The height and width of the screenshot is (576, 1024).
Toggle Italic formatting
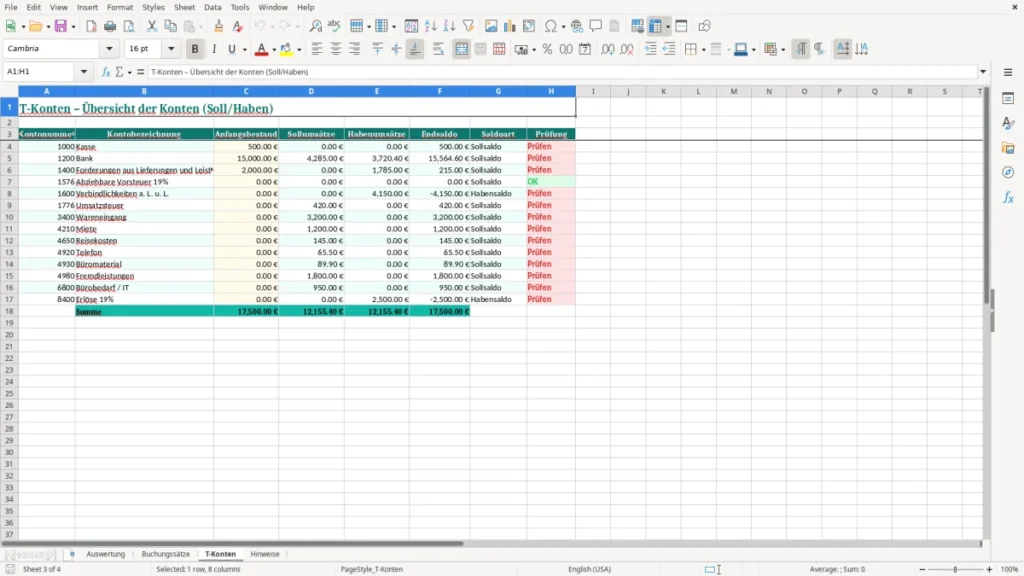(214, 49)
